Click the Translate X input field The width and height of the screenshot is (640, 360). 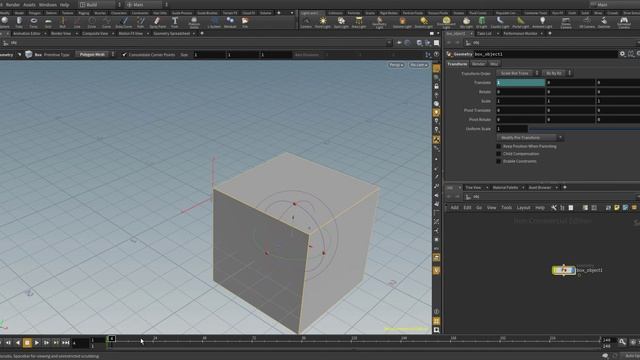click(x=520, y=82)
